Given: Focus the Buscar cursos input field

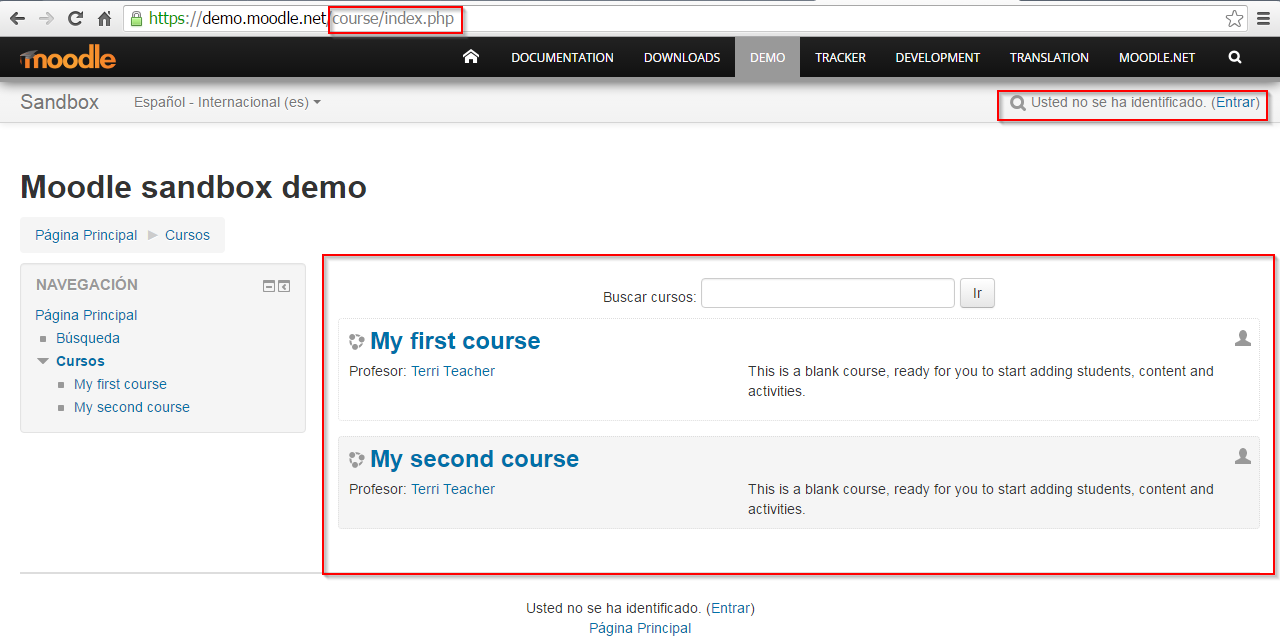Looking at the screenshot, I should coord(828,293).
